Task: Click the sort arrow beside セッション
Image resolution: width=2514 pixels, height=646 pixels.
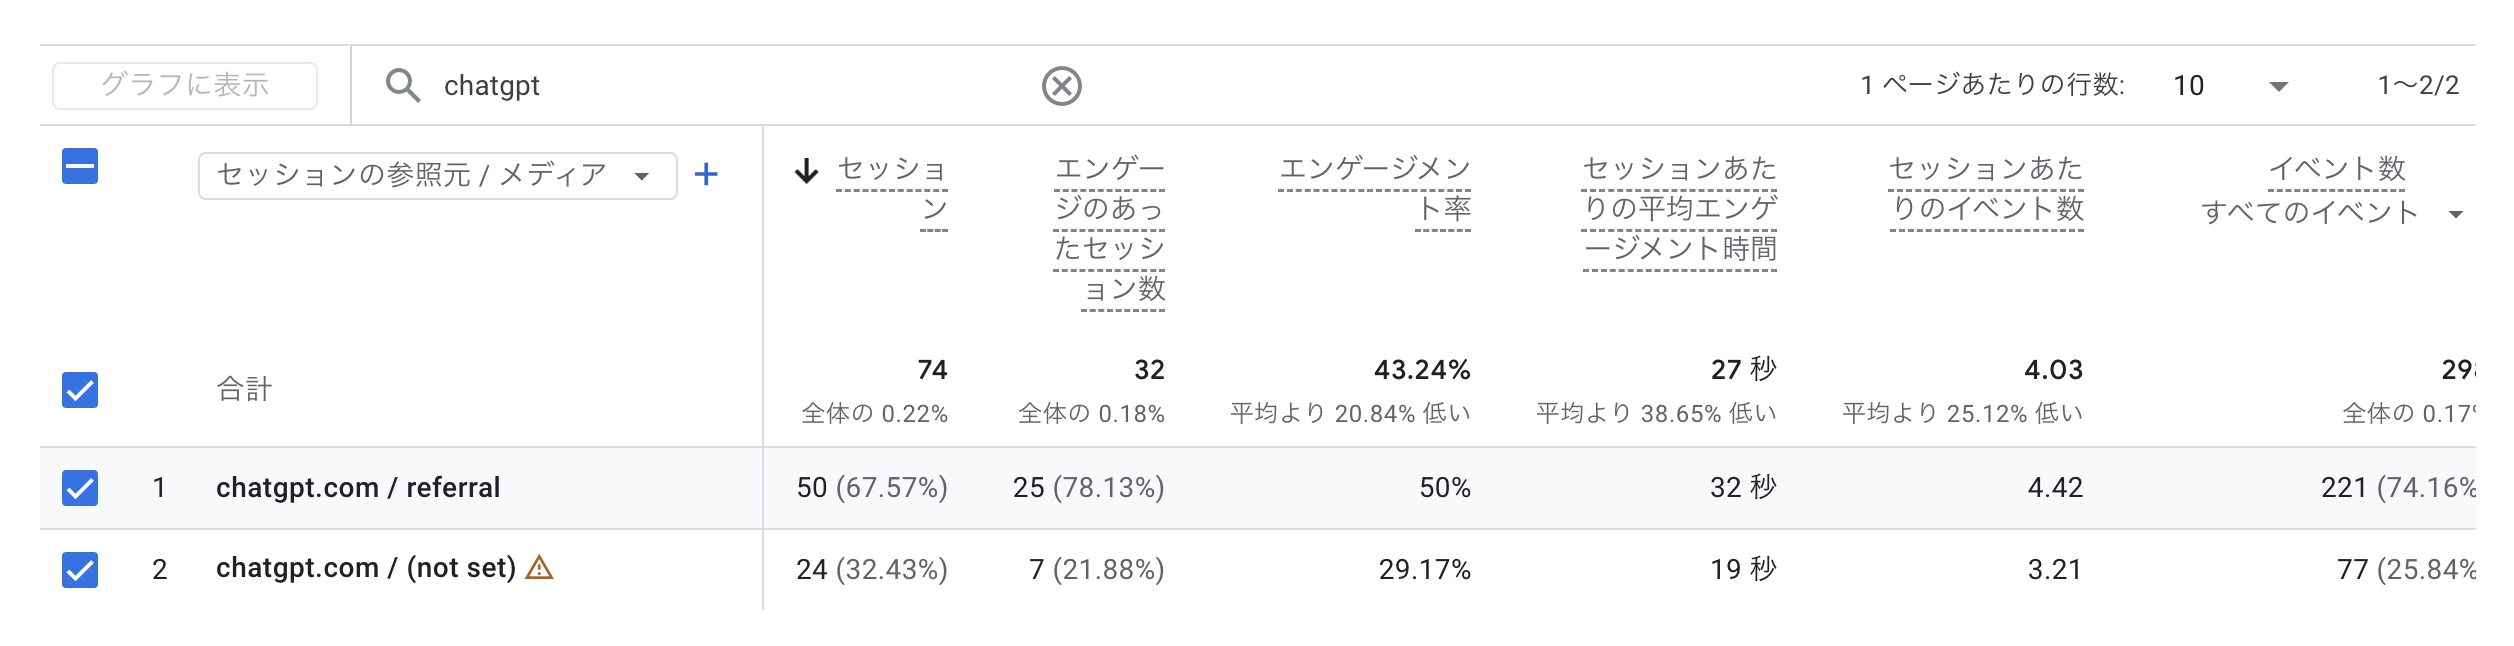Action: [806, 172]
